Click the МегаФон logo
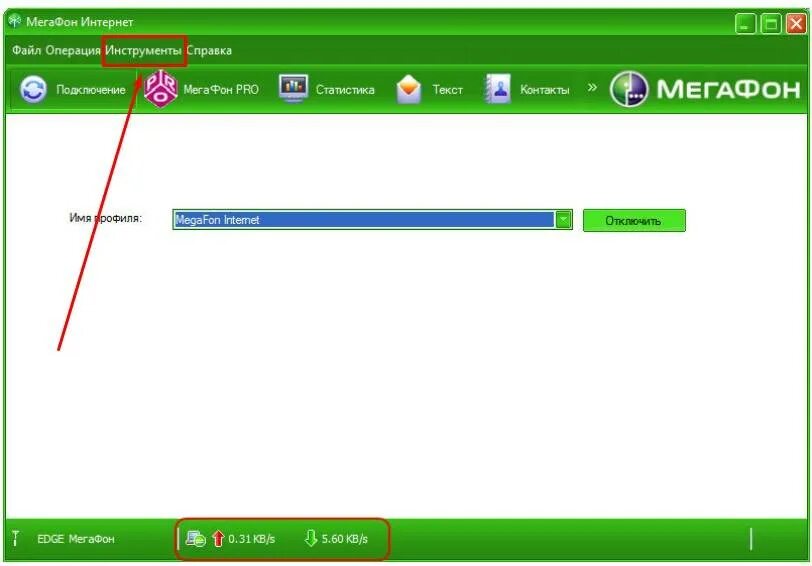The width and height of the screenshot is (812, 566). (705, 89)
